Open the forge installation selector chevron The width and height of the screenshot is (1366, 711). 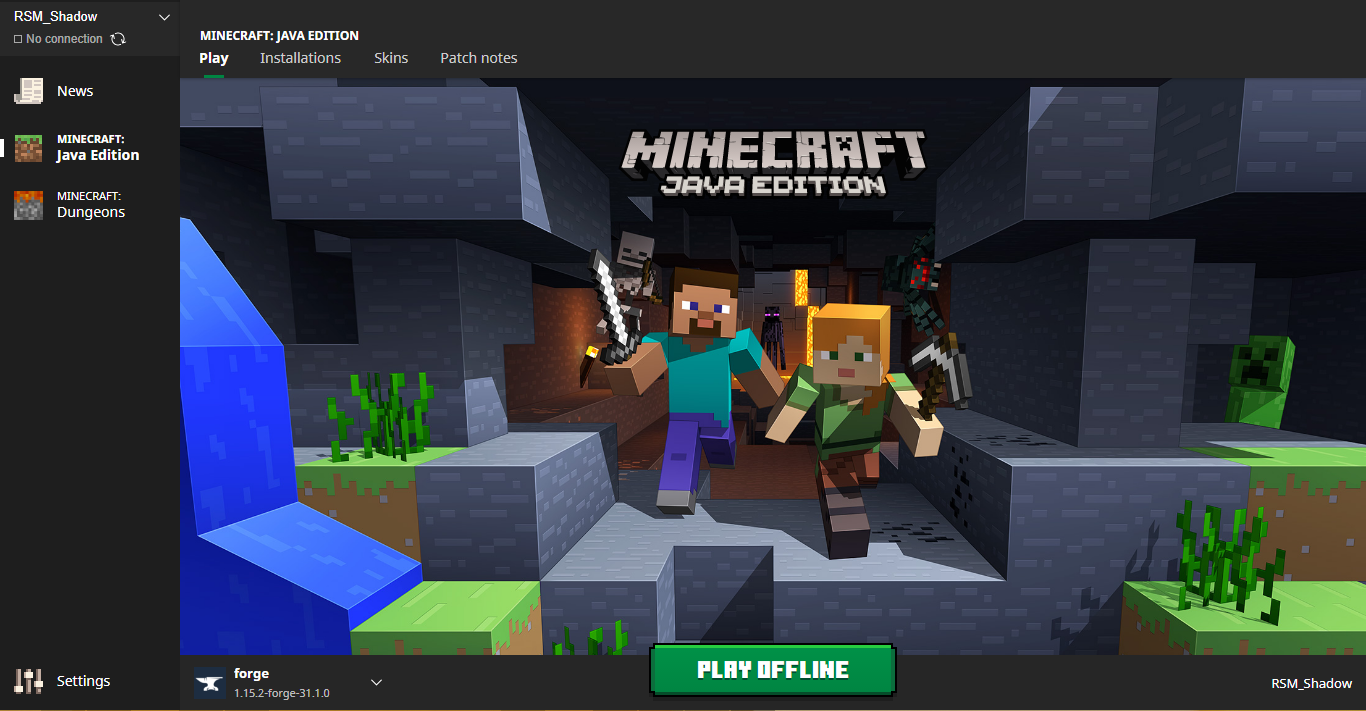377,682
